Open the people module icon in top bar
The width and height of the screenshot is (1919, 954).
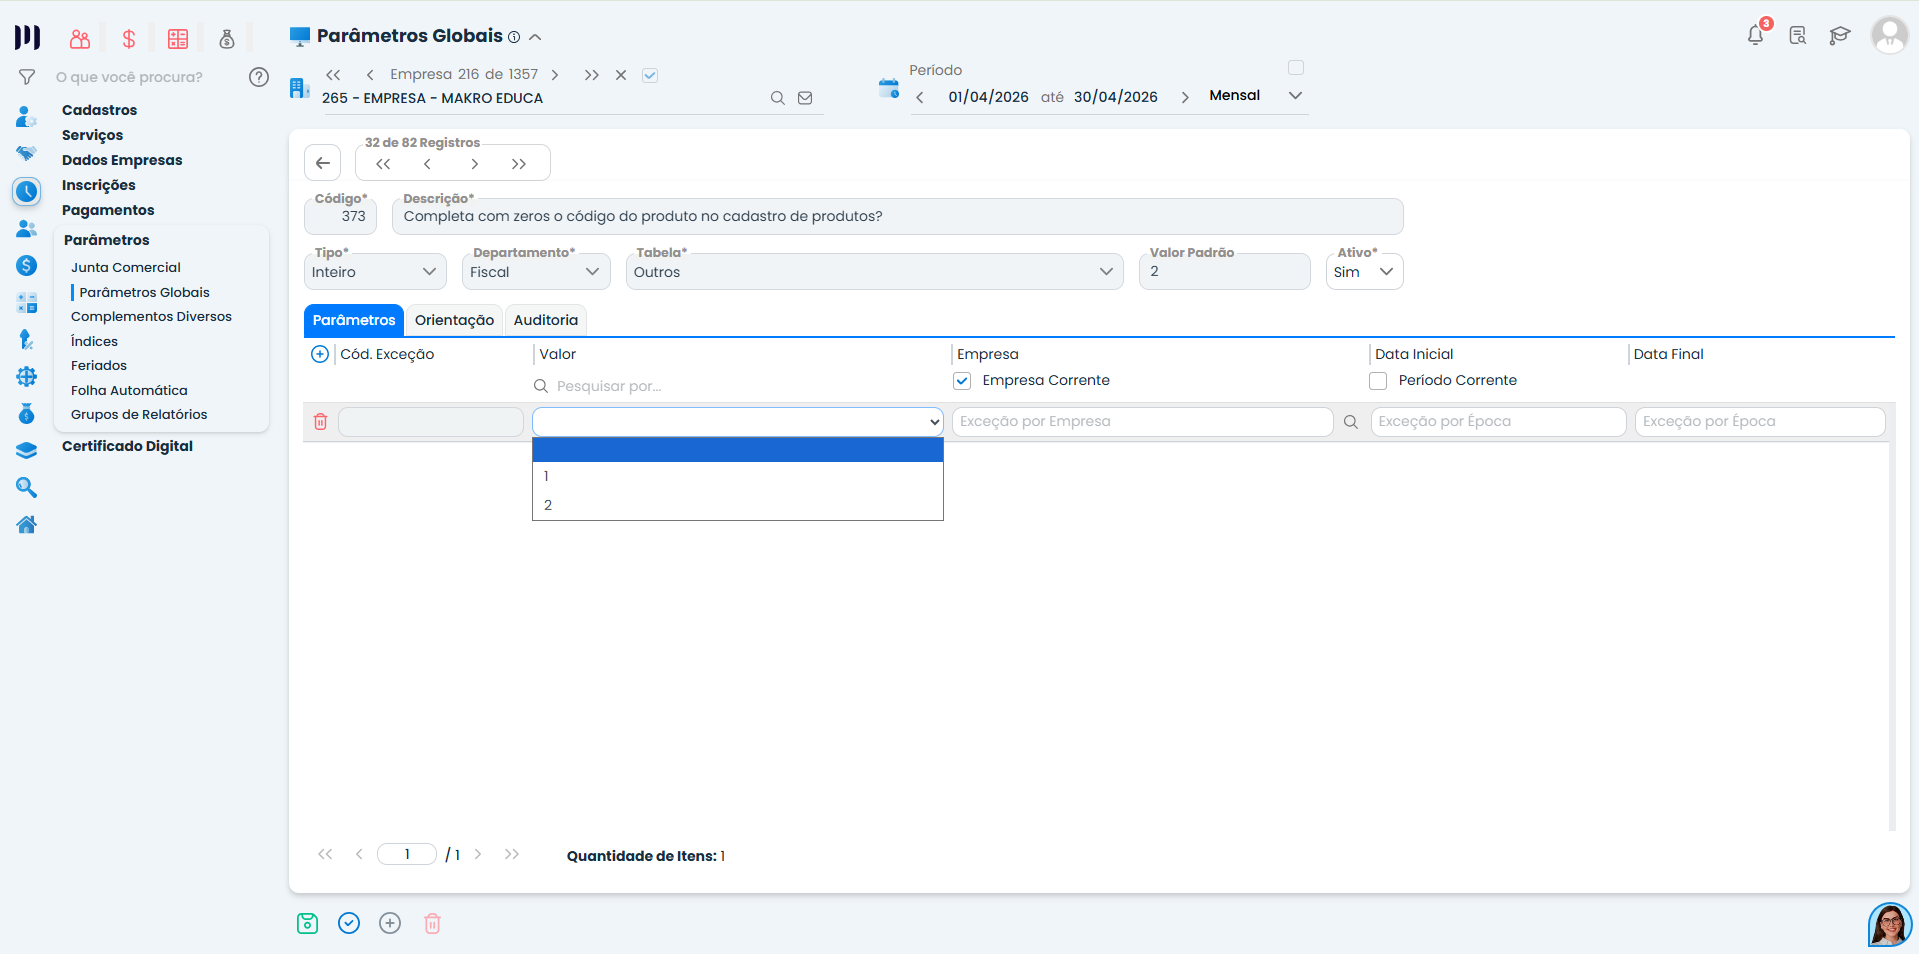click(80, 39)
